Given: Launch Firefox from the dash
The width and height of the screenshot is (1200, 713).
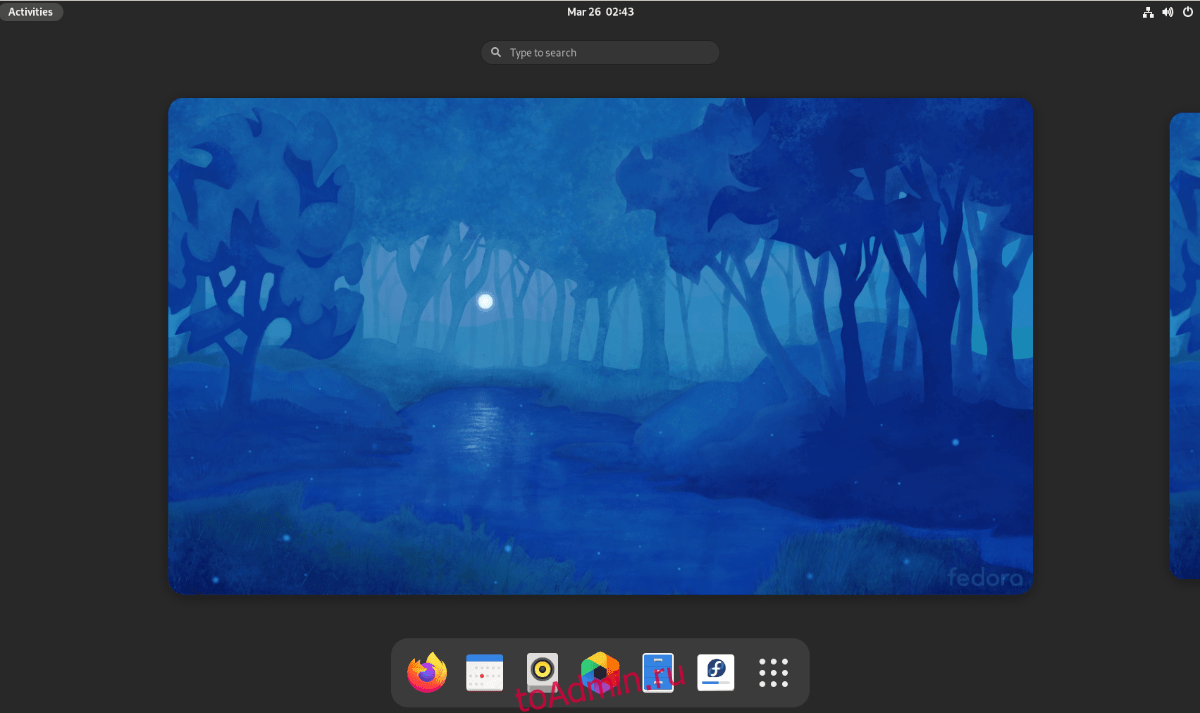Looking at the screenshot, I should click(x=427, y=672).
